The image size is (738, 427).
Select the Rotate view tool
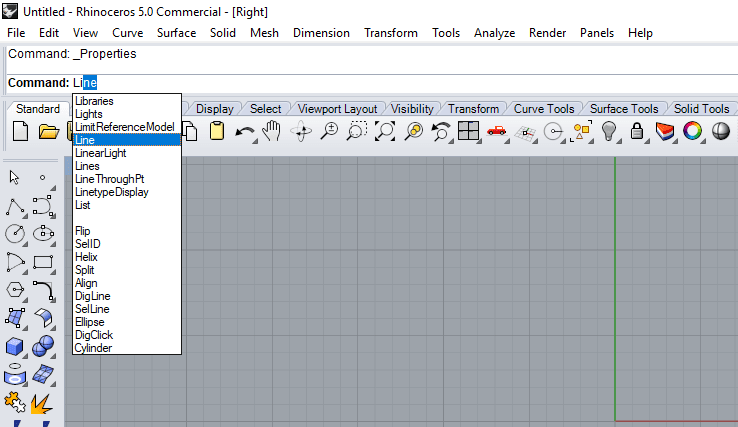click(x=301, y=131)
